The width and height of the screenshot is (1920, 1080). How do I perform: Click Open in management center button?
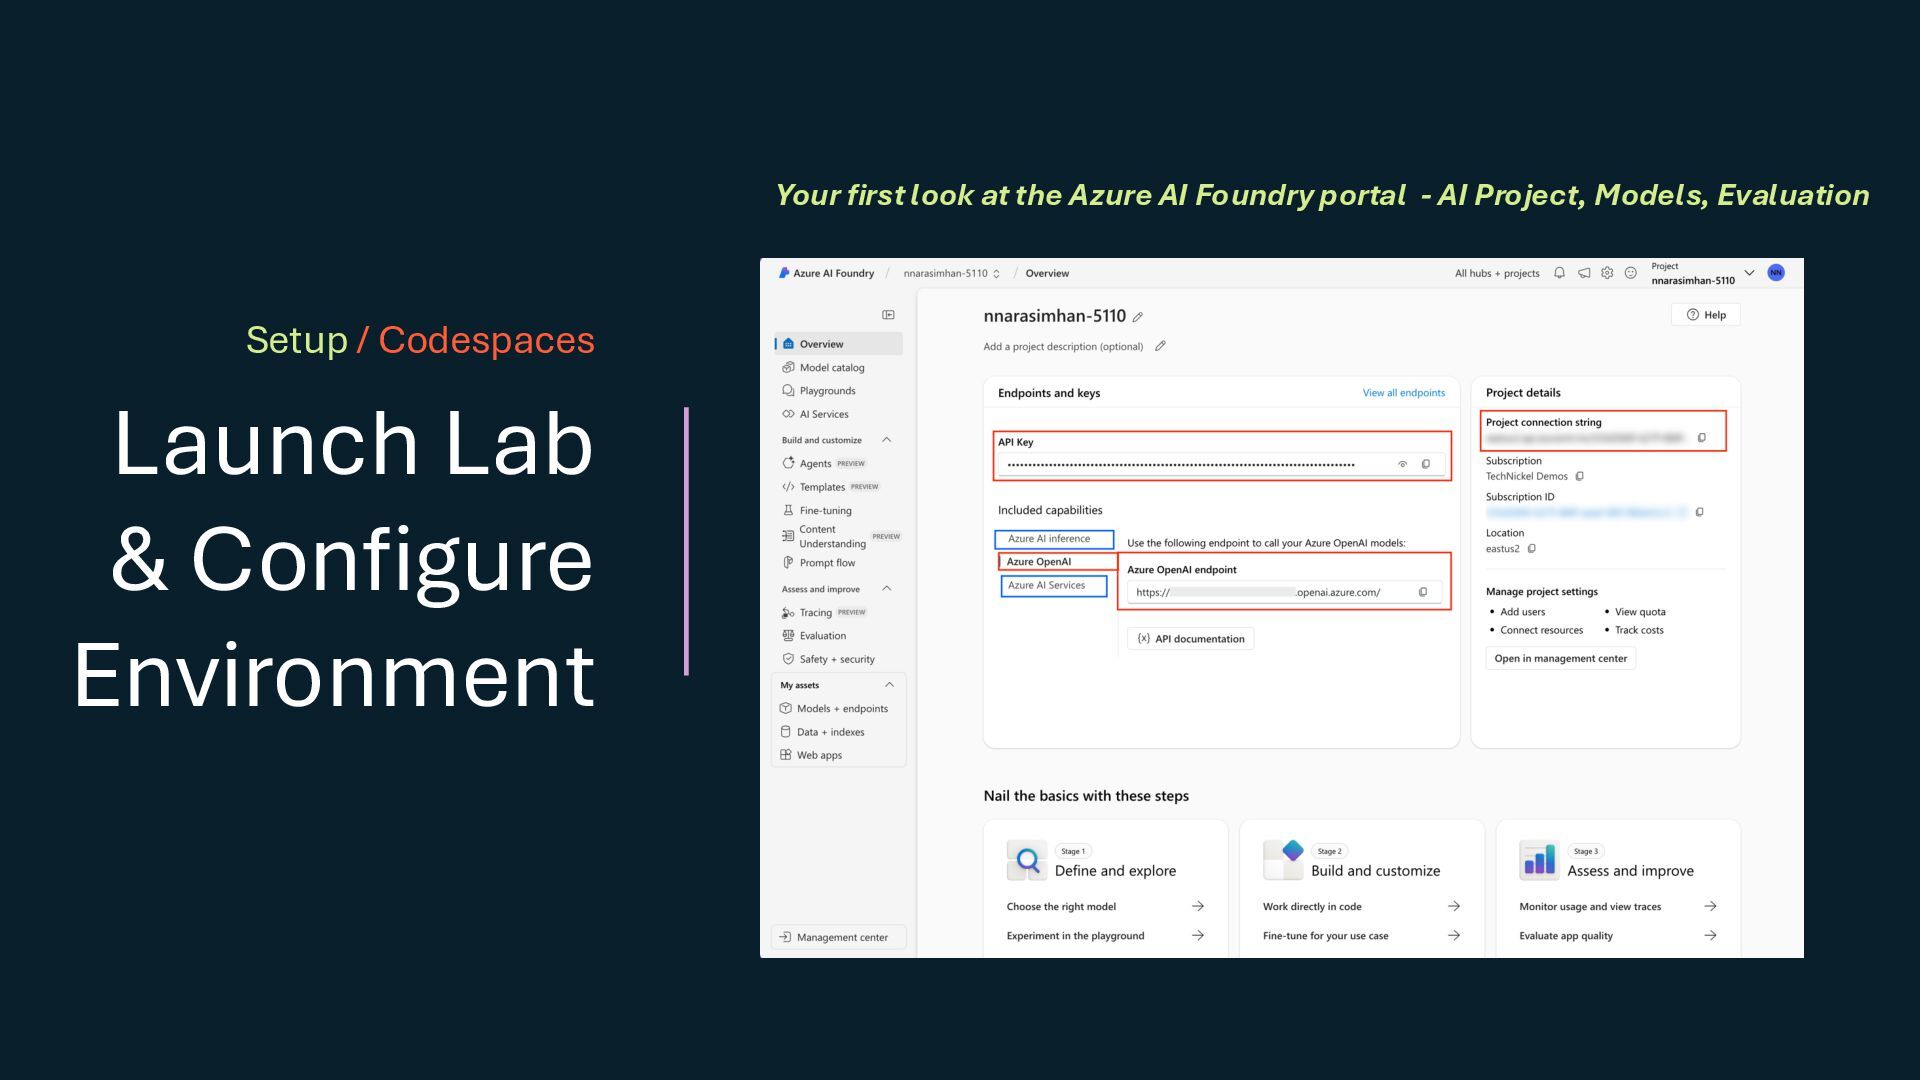pyautogui.click(x=1560, y=658)
